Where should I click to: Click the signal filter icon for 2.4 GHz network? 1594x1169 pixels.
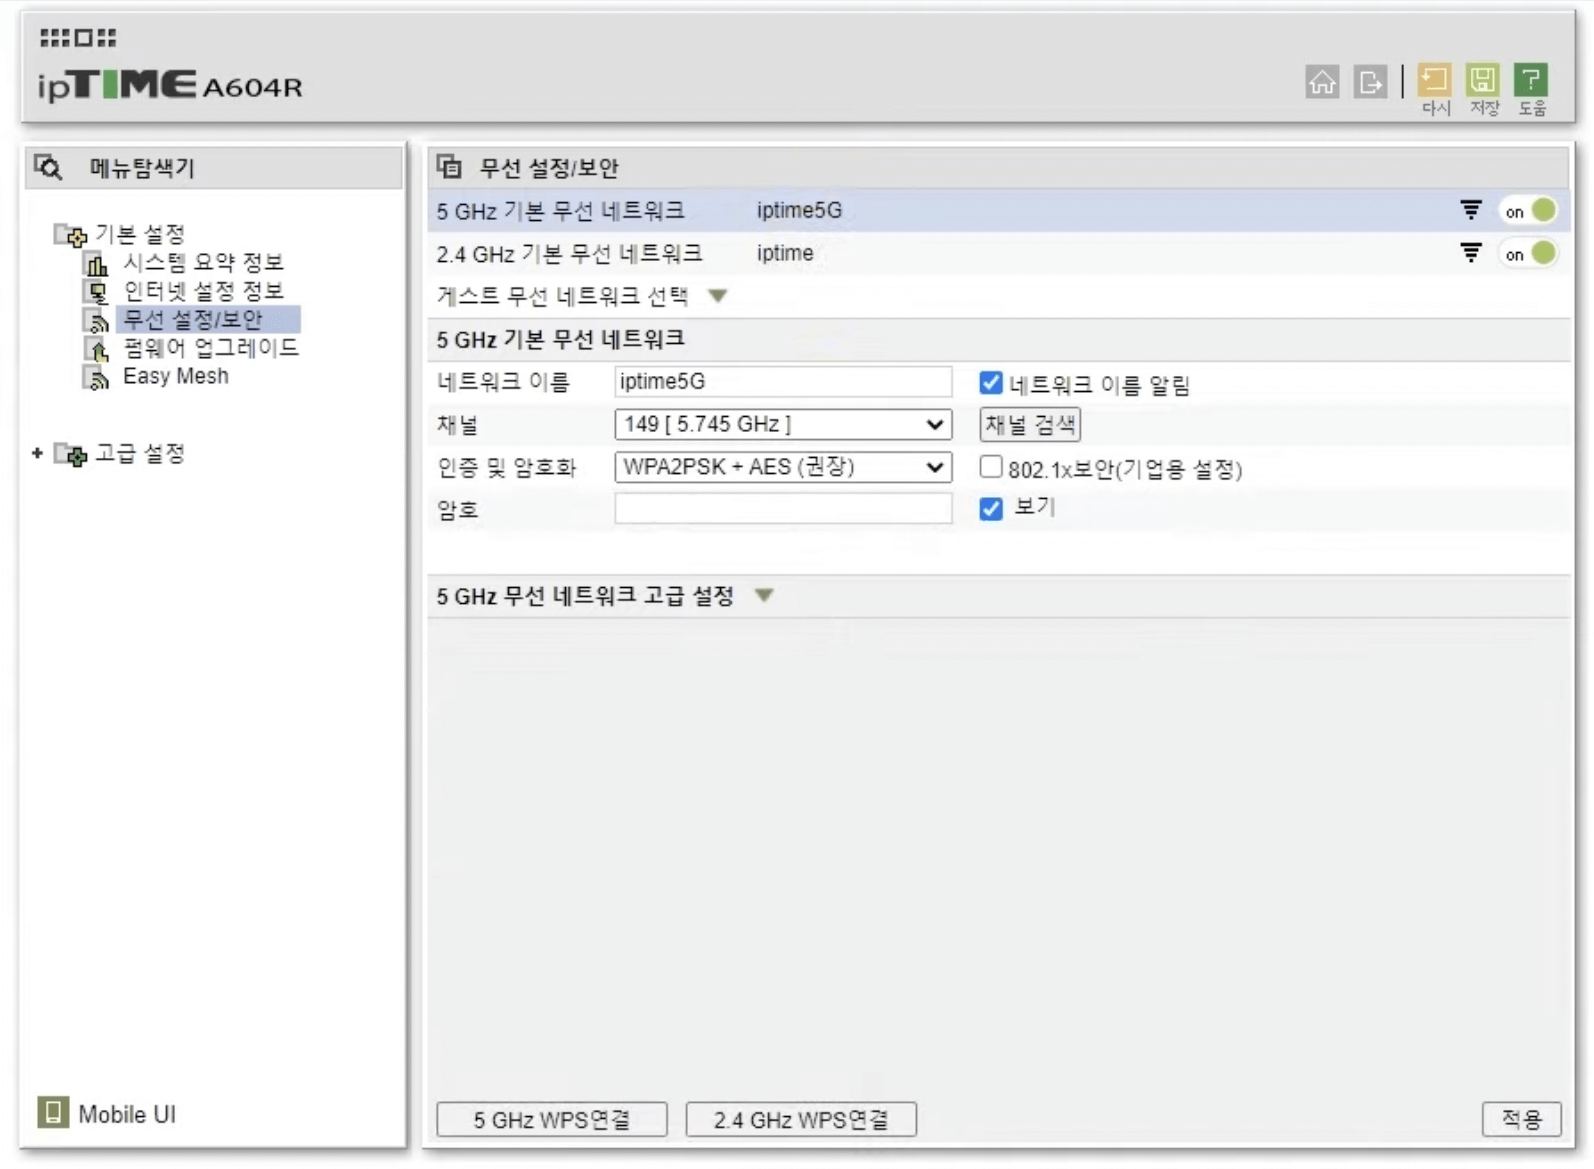[1470, 253]
